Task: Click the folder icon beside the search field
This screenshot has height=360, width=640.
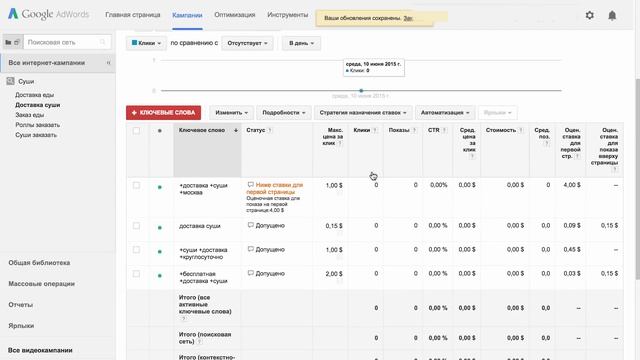Action: 8,42
